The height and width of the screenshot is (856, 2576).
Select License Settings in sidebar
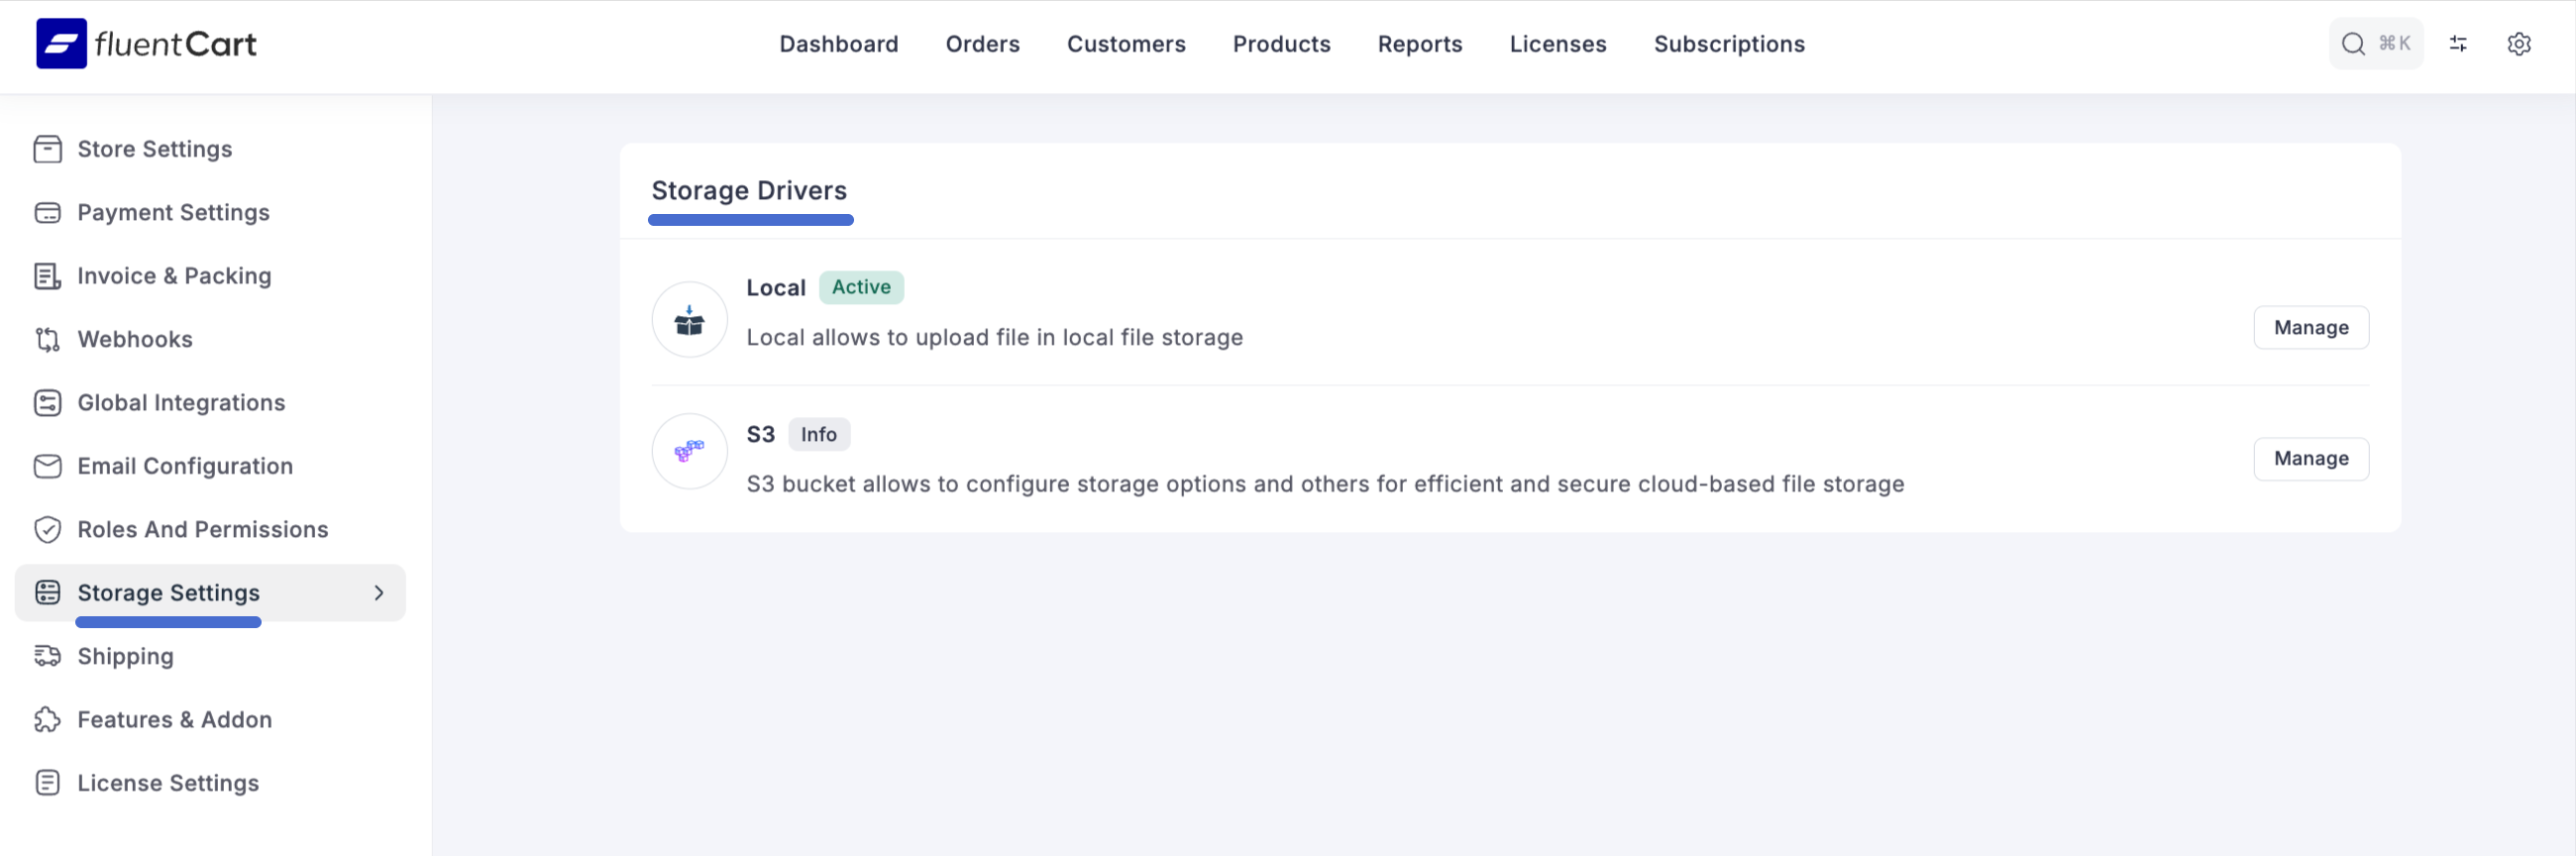coord(168,783)
